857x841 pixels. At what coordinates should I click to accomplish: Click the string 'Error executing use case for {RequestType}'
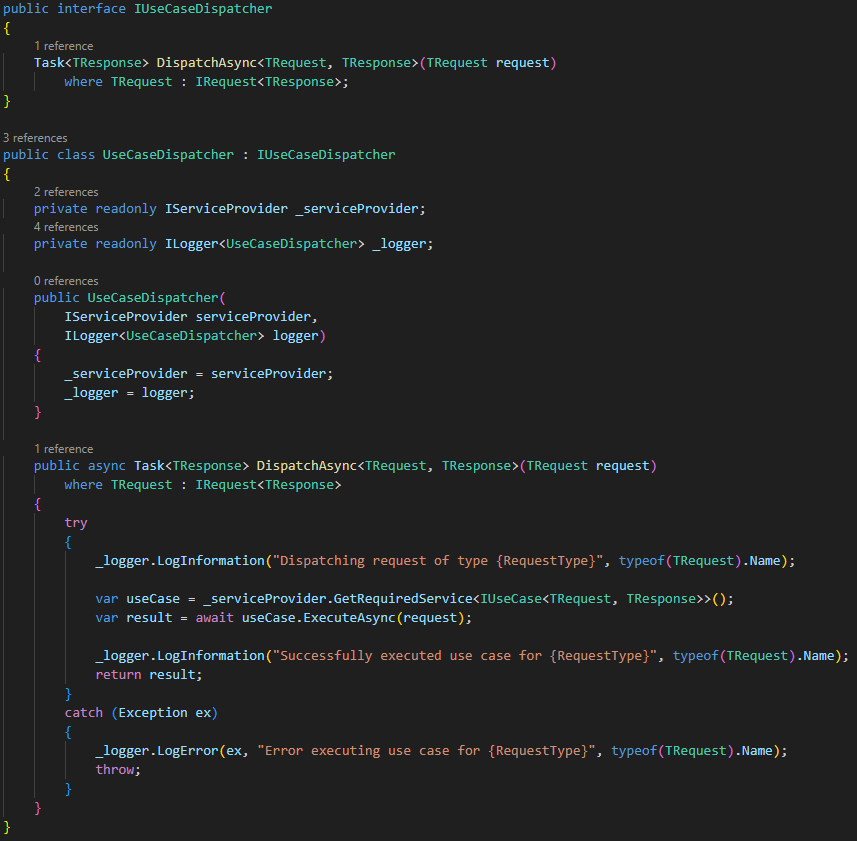tap(426, 751)
